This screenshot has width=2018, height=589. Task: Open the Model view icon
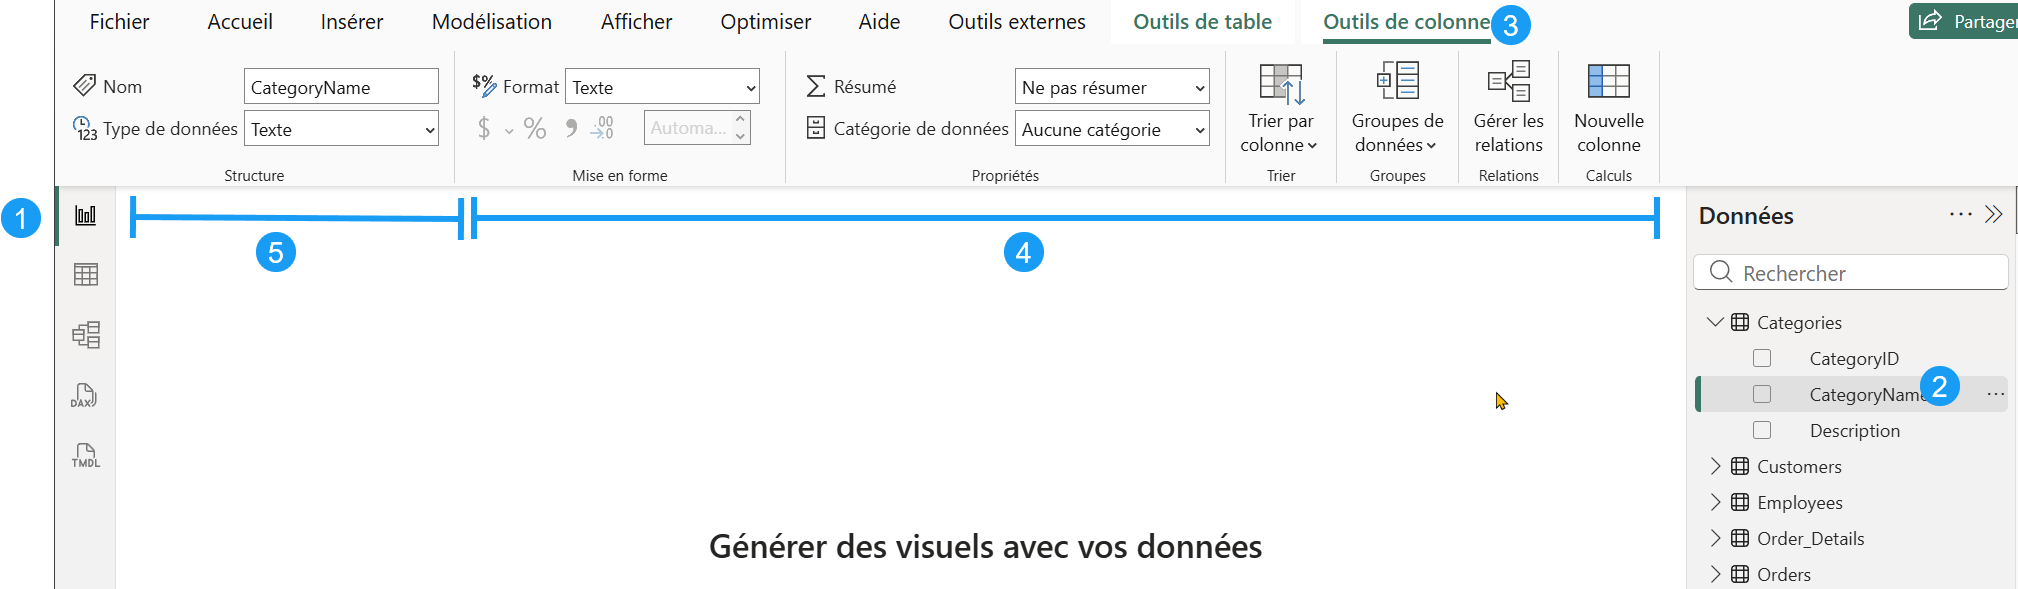tap(86, 334)
